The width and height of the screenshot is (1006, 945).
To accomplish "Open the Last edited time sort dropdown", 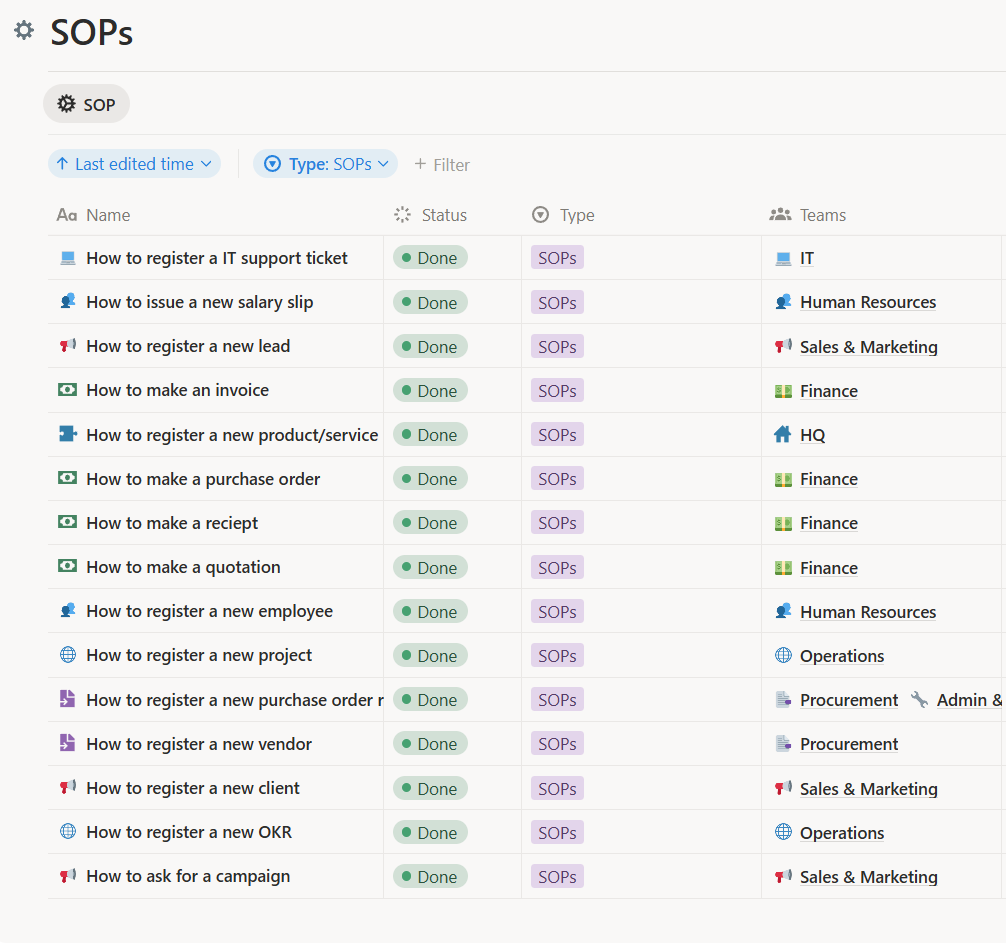I will [x=134, y=164].
